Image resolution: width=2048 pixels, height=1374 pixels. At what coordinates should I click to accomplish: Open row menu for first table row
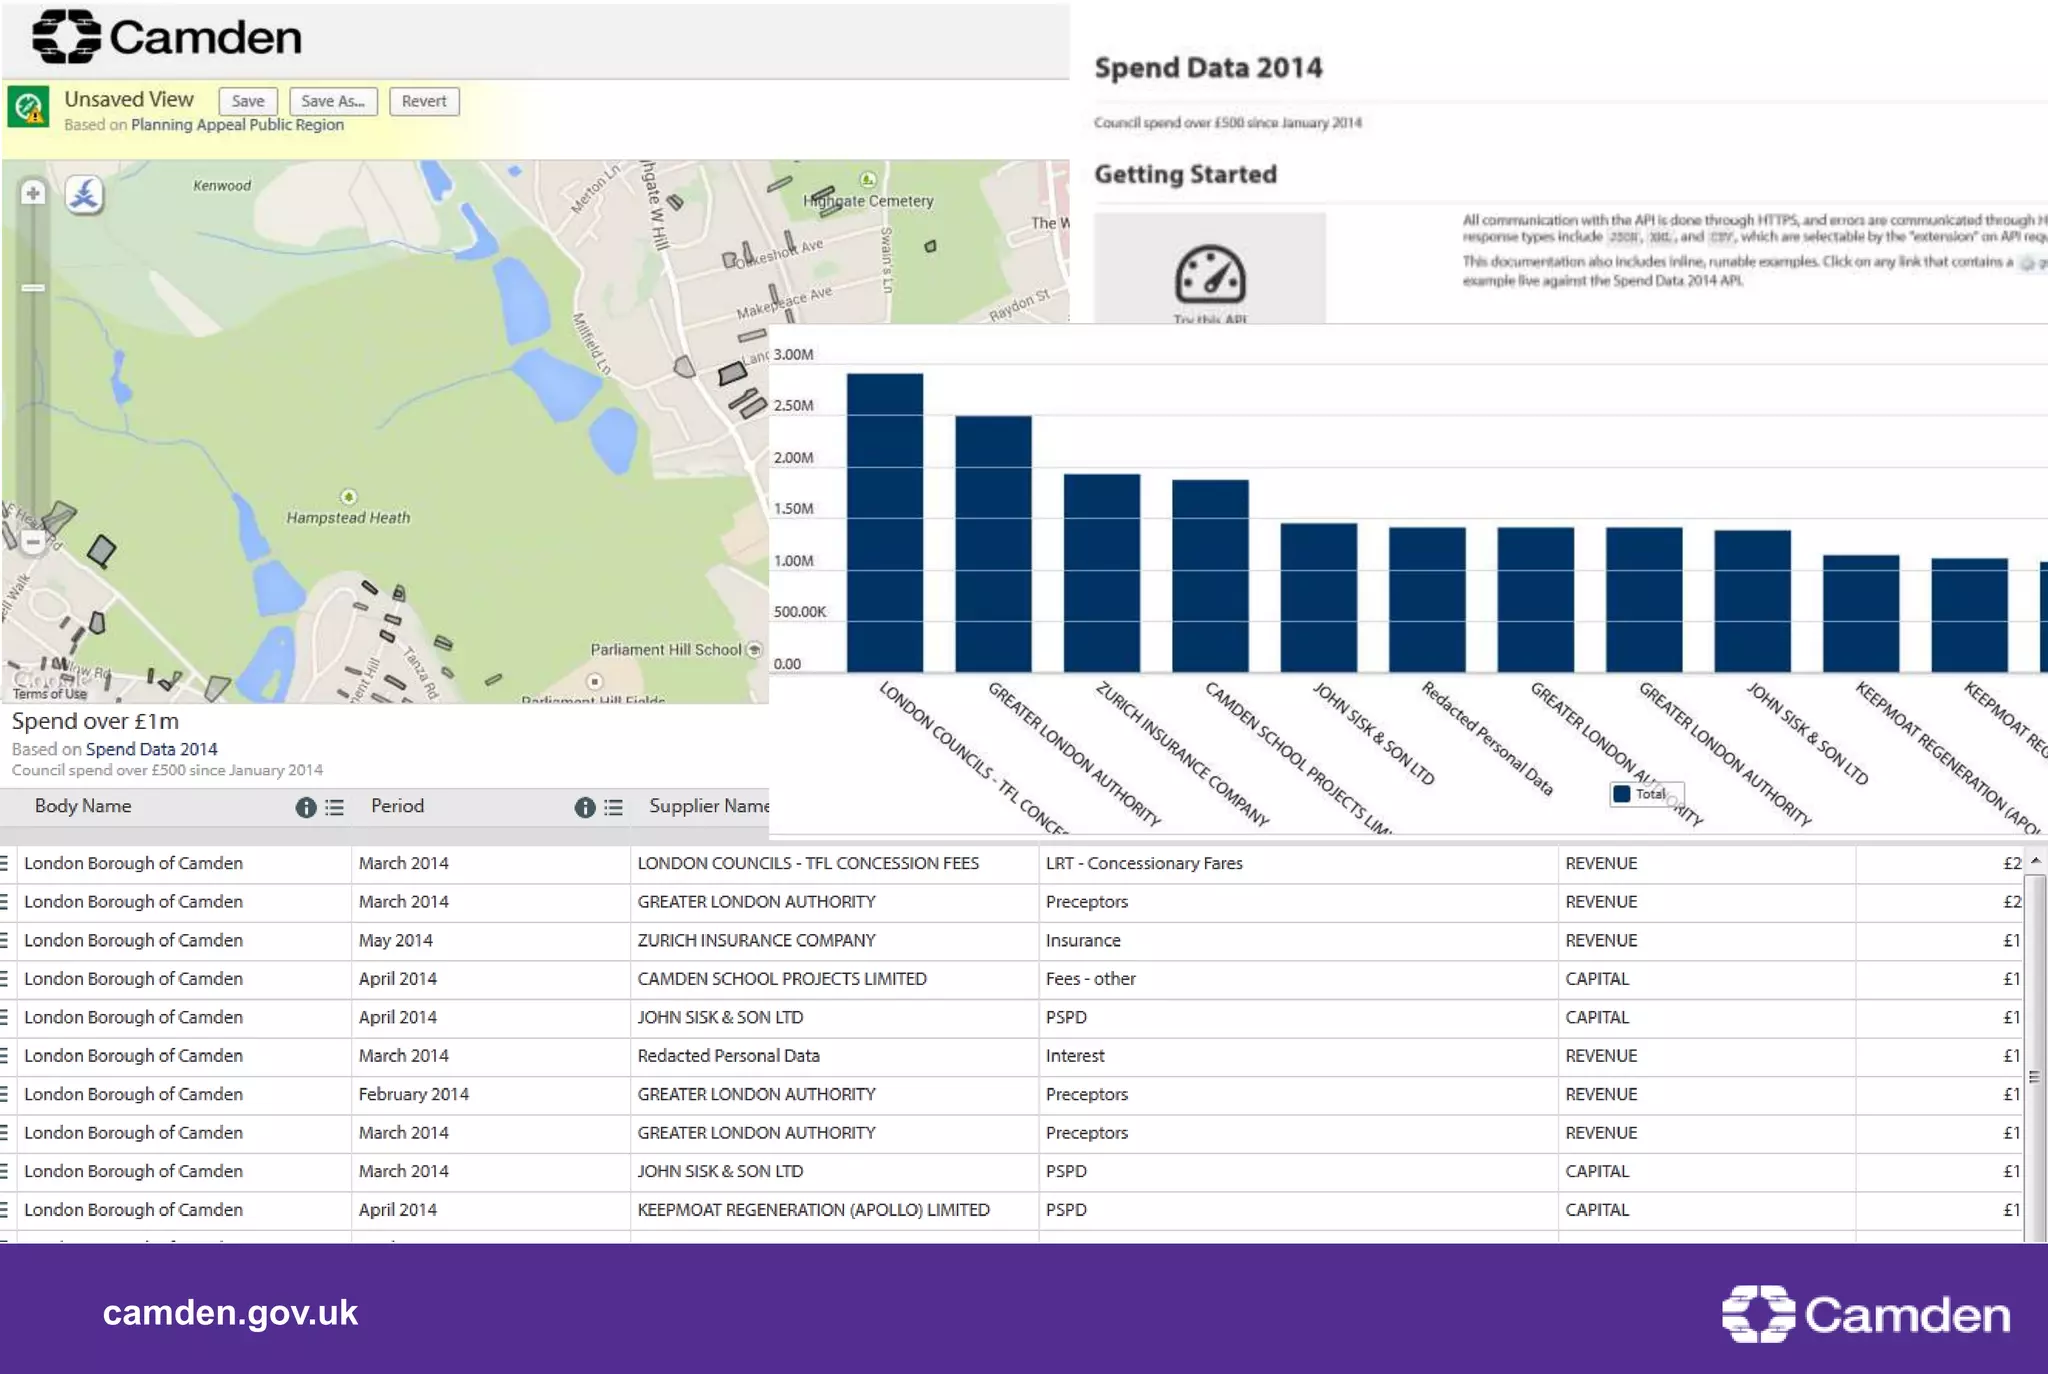[5, 863]
